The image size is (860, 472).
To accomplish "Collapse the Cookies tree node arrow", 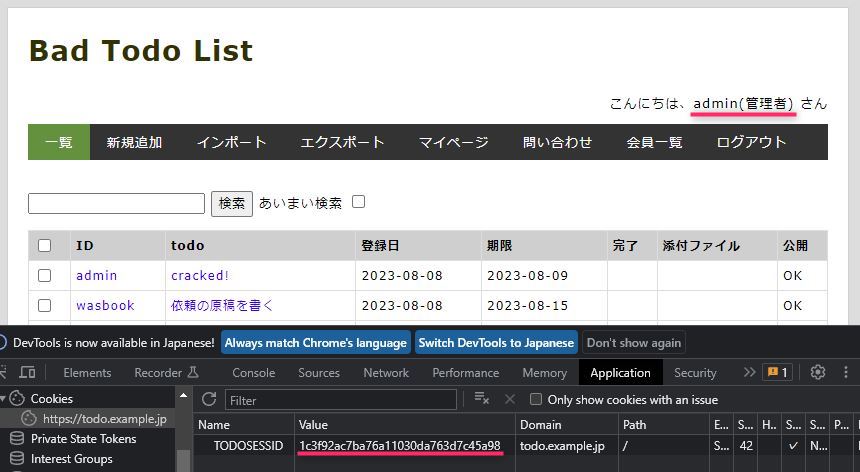I will tap(3, 399).
